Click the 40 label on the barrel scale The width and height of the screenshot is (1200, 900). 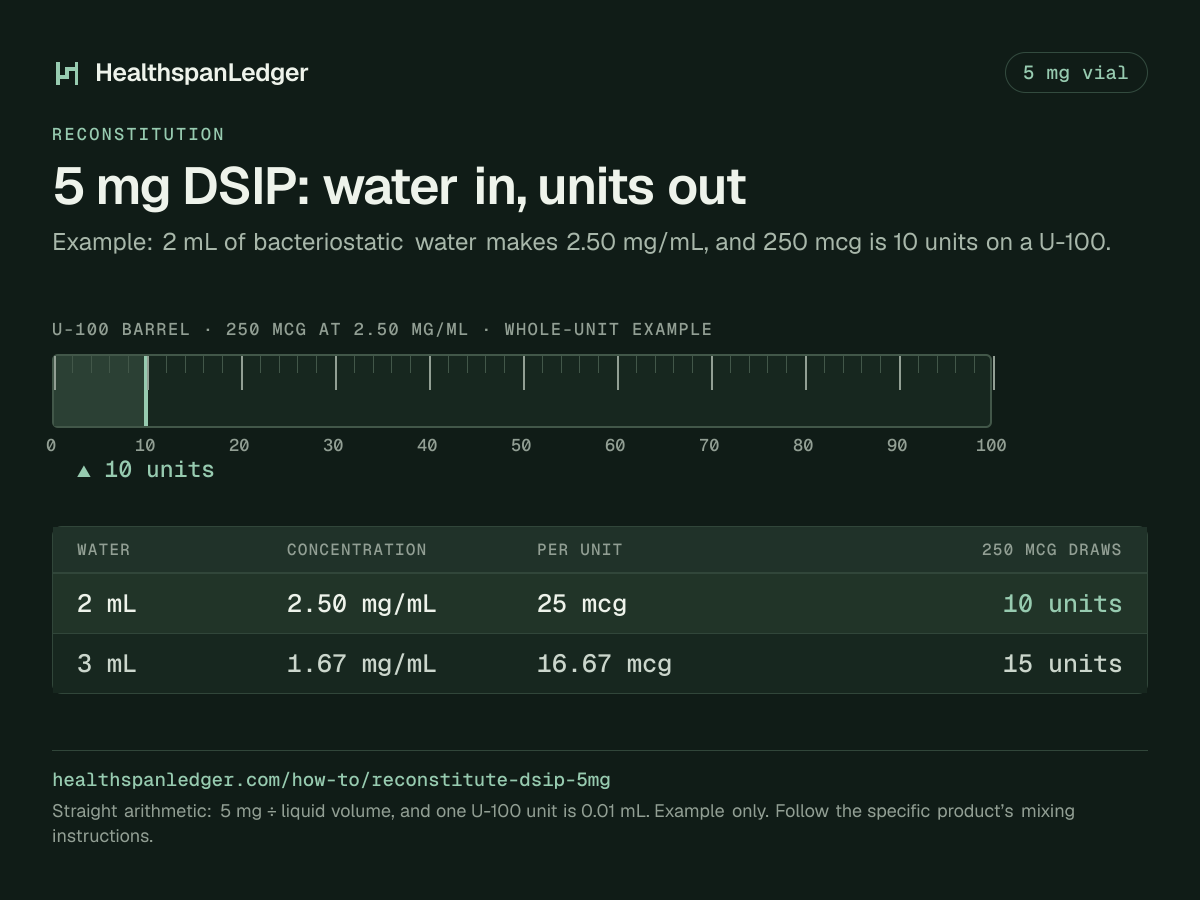[427, 445]
